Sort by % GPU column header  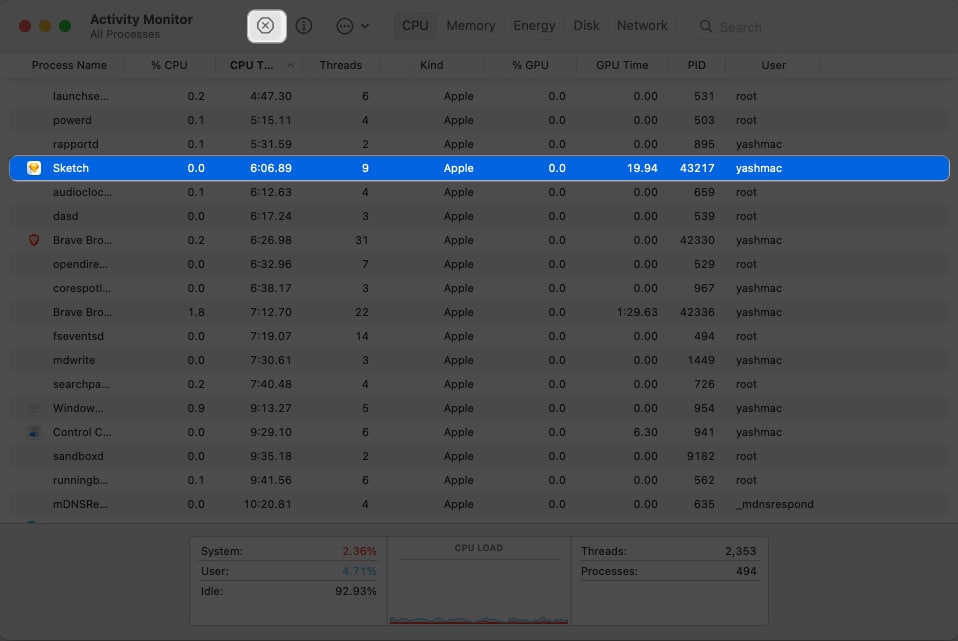coord(530,65)
